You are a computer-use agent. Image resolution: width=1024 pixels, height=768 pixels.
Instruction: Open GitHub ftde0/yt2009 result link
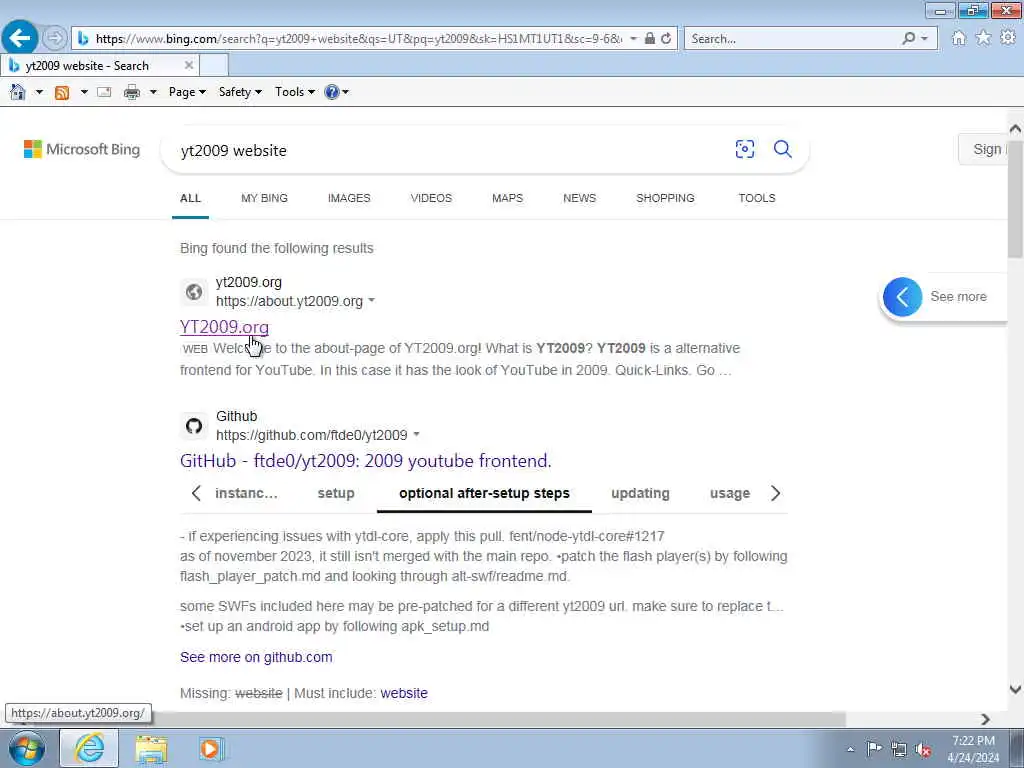[365, 460]
